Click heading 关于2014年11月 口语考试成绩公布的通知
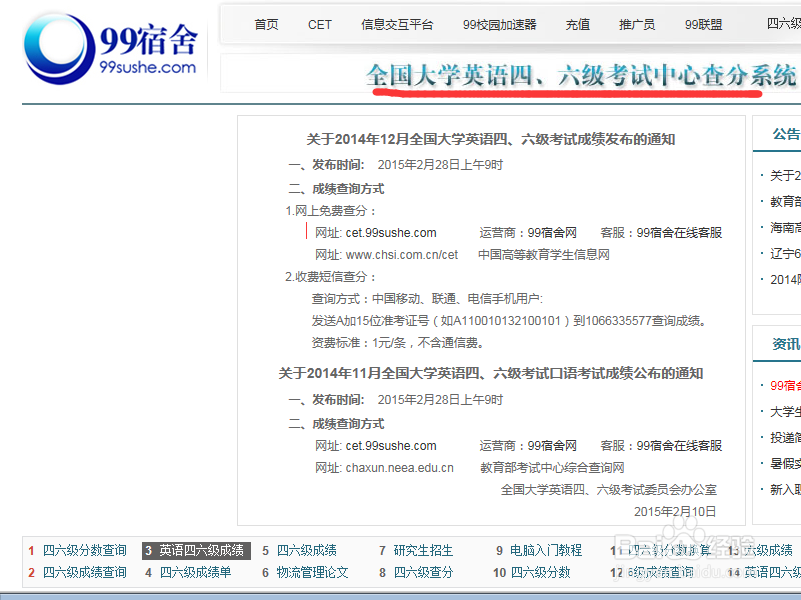The image size is (801, 600). 491,373
